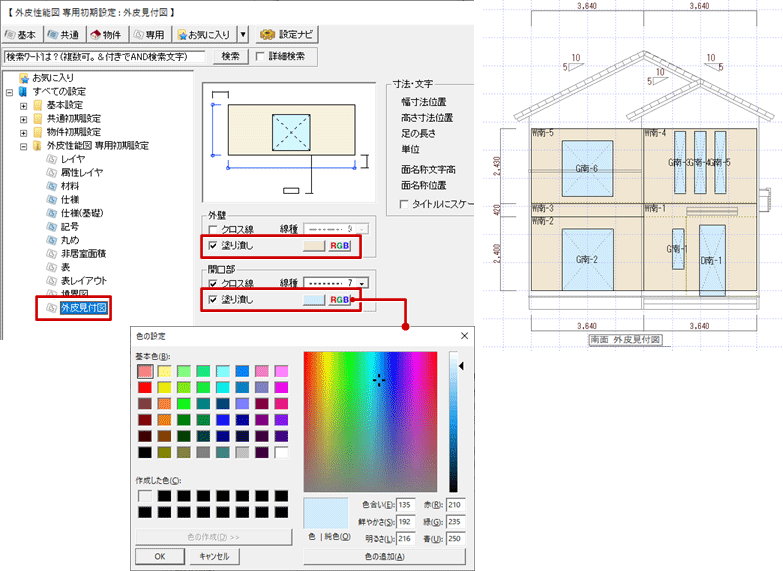Enable the 外壁 クロス線 checkbox

[x=212, y=229]
